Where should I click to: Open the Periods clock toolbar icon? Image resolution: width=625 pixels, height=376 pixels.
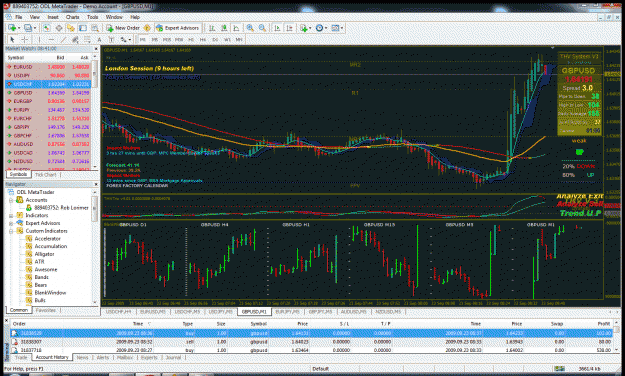click(319, 28)
